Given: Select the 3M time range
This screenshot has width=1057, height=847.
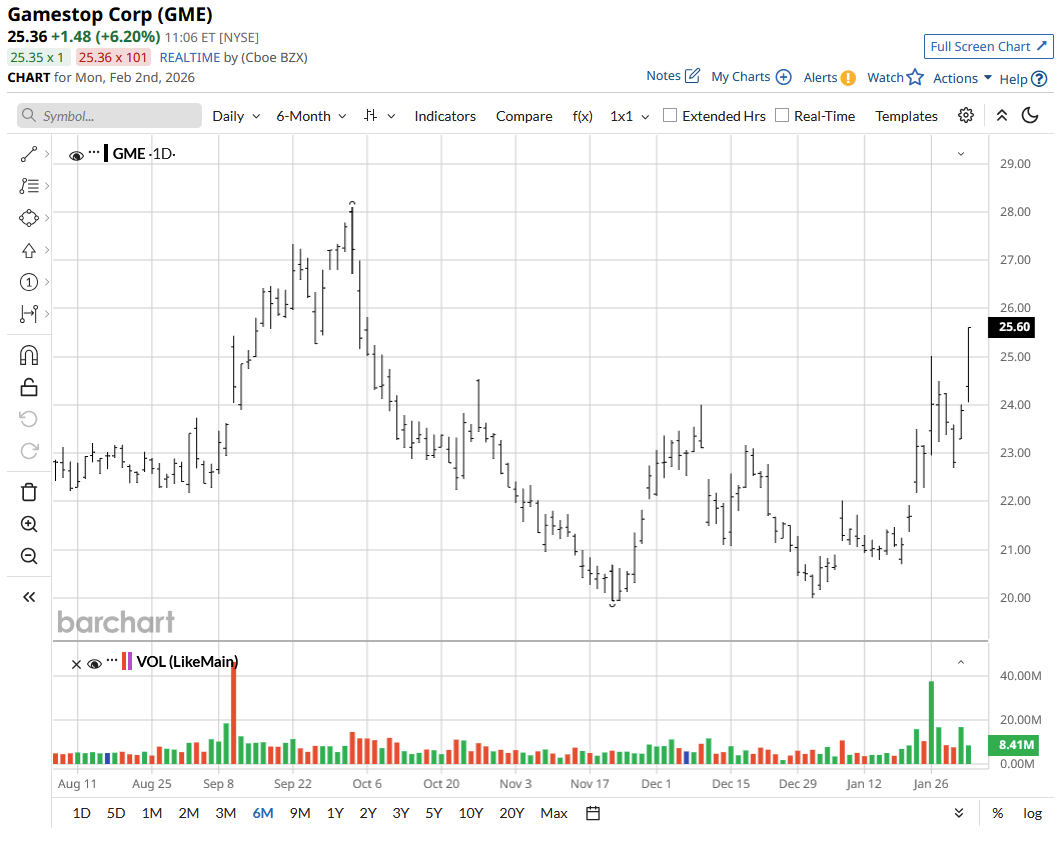Looking at the screenshot, I should pyautogui.click(x=225, y=813).
